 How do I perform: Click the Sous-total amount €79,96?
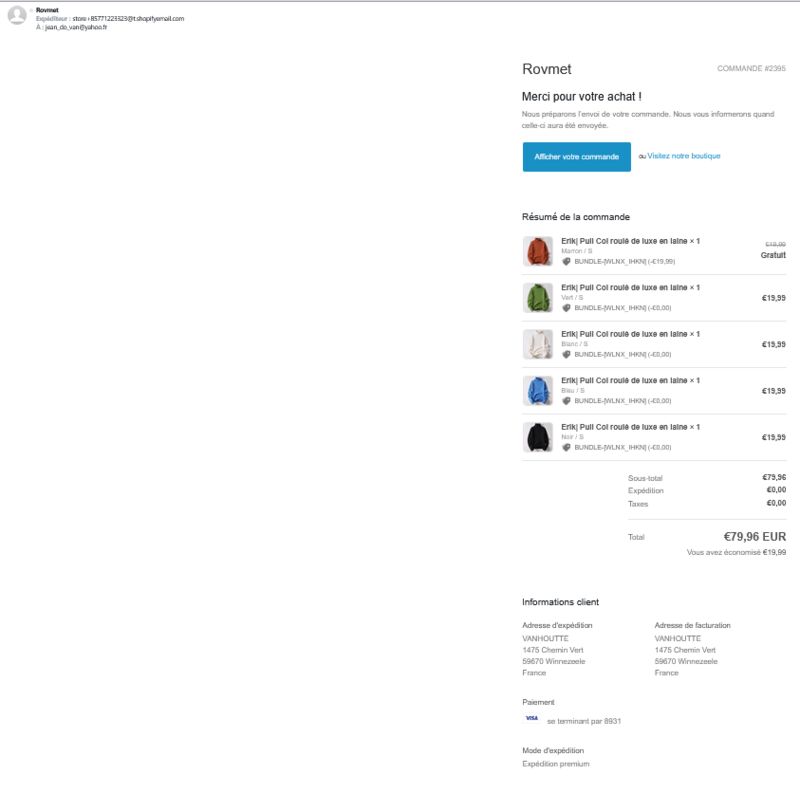coord(774,477)
